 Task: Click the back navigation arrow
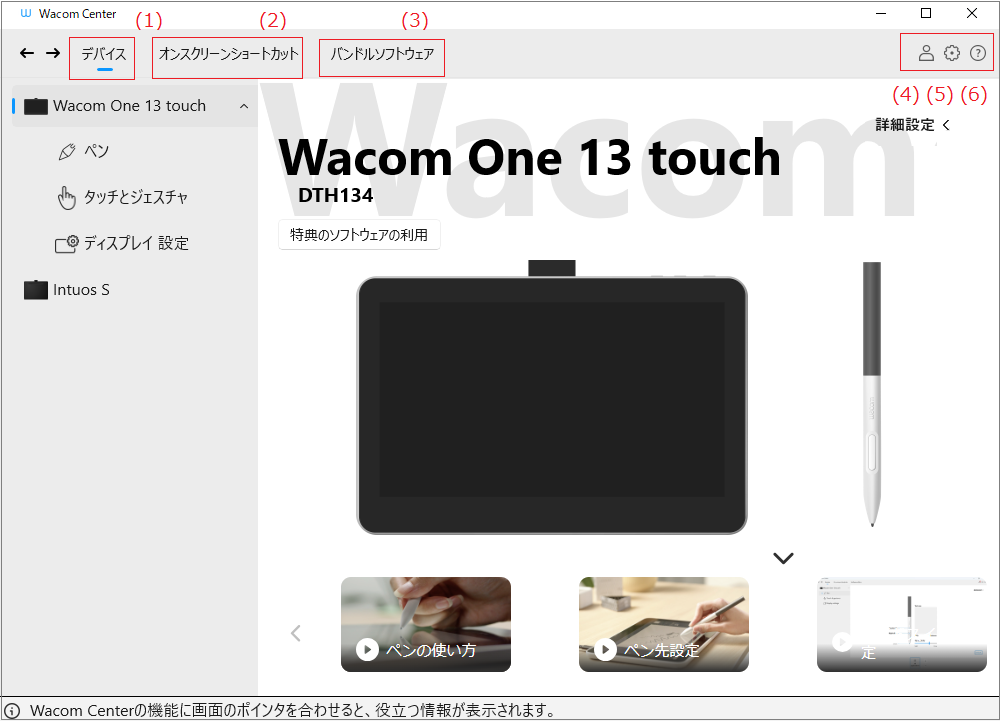pyautogui.click(x=26, y=53)
